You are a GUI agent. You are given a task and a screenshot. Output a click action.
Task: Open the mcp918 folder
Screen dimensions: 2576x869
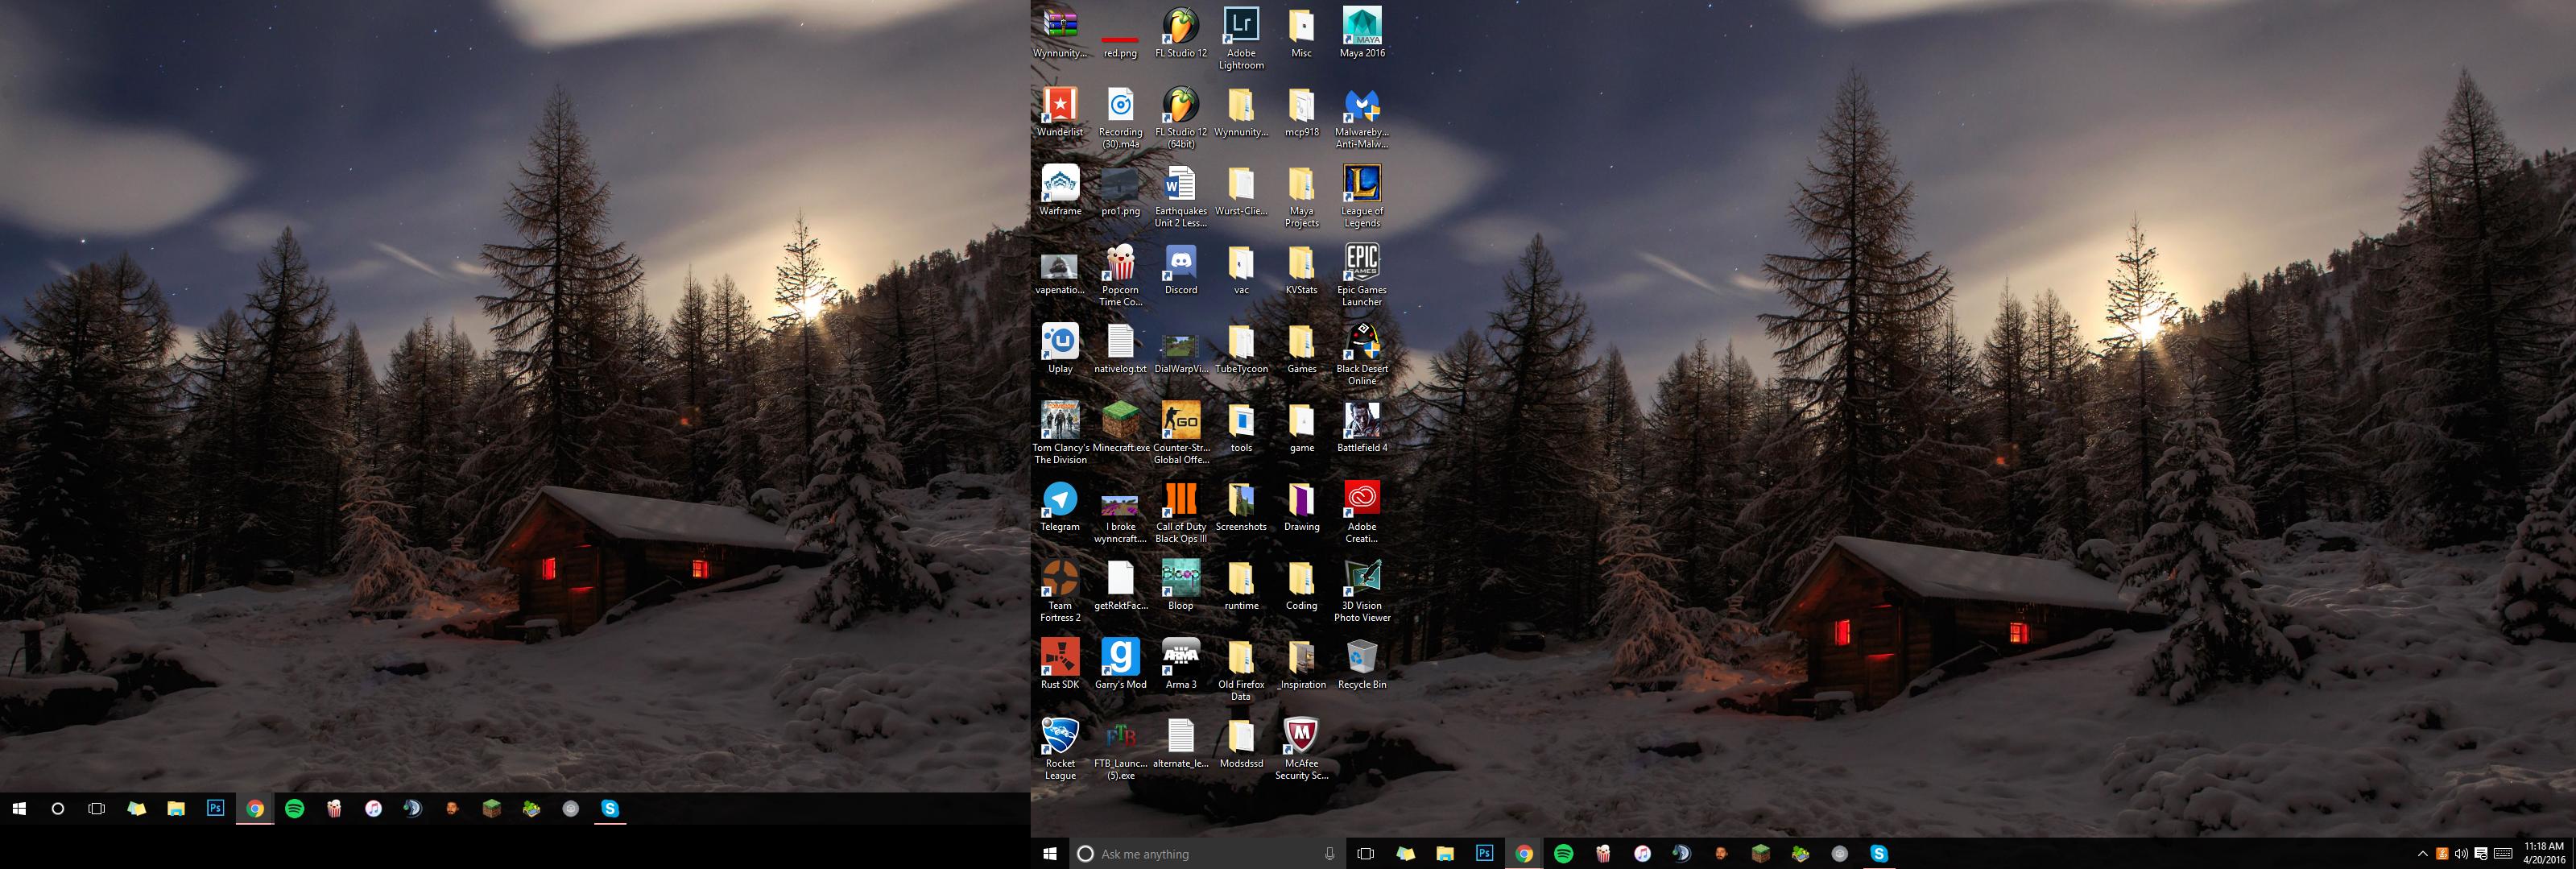pos(1301,111)
